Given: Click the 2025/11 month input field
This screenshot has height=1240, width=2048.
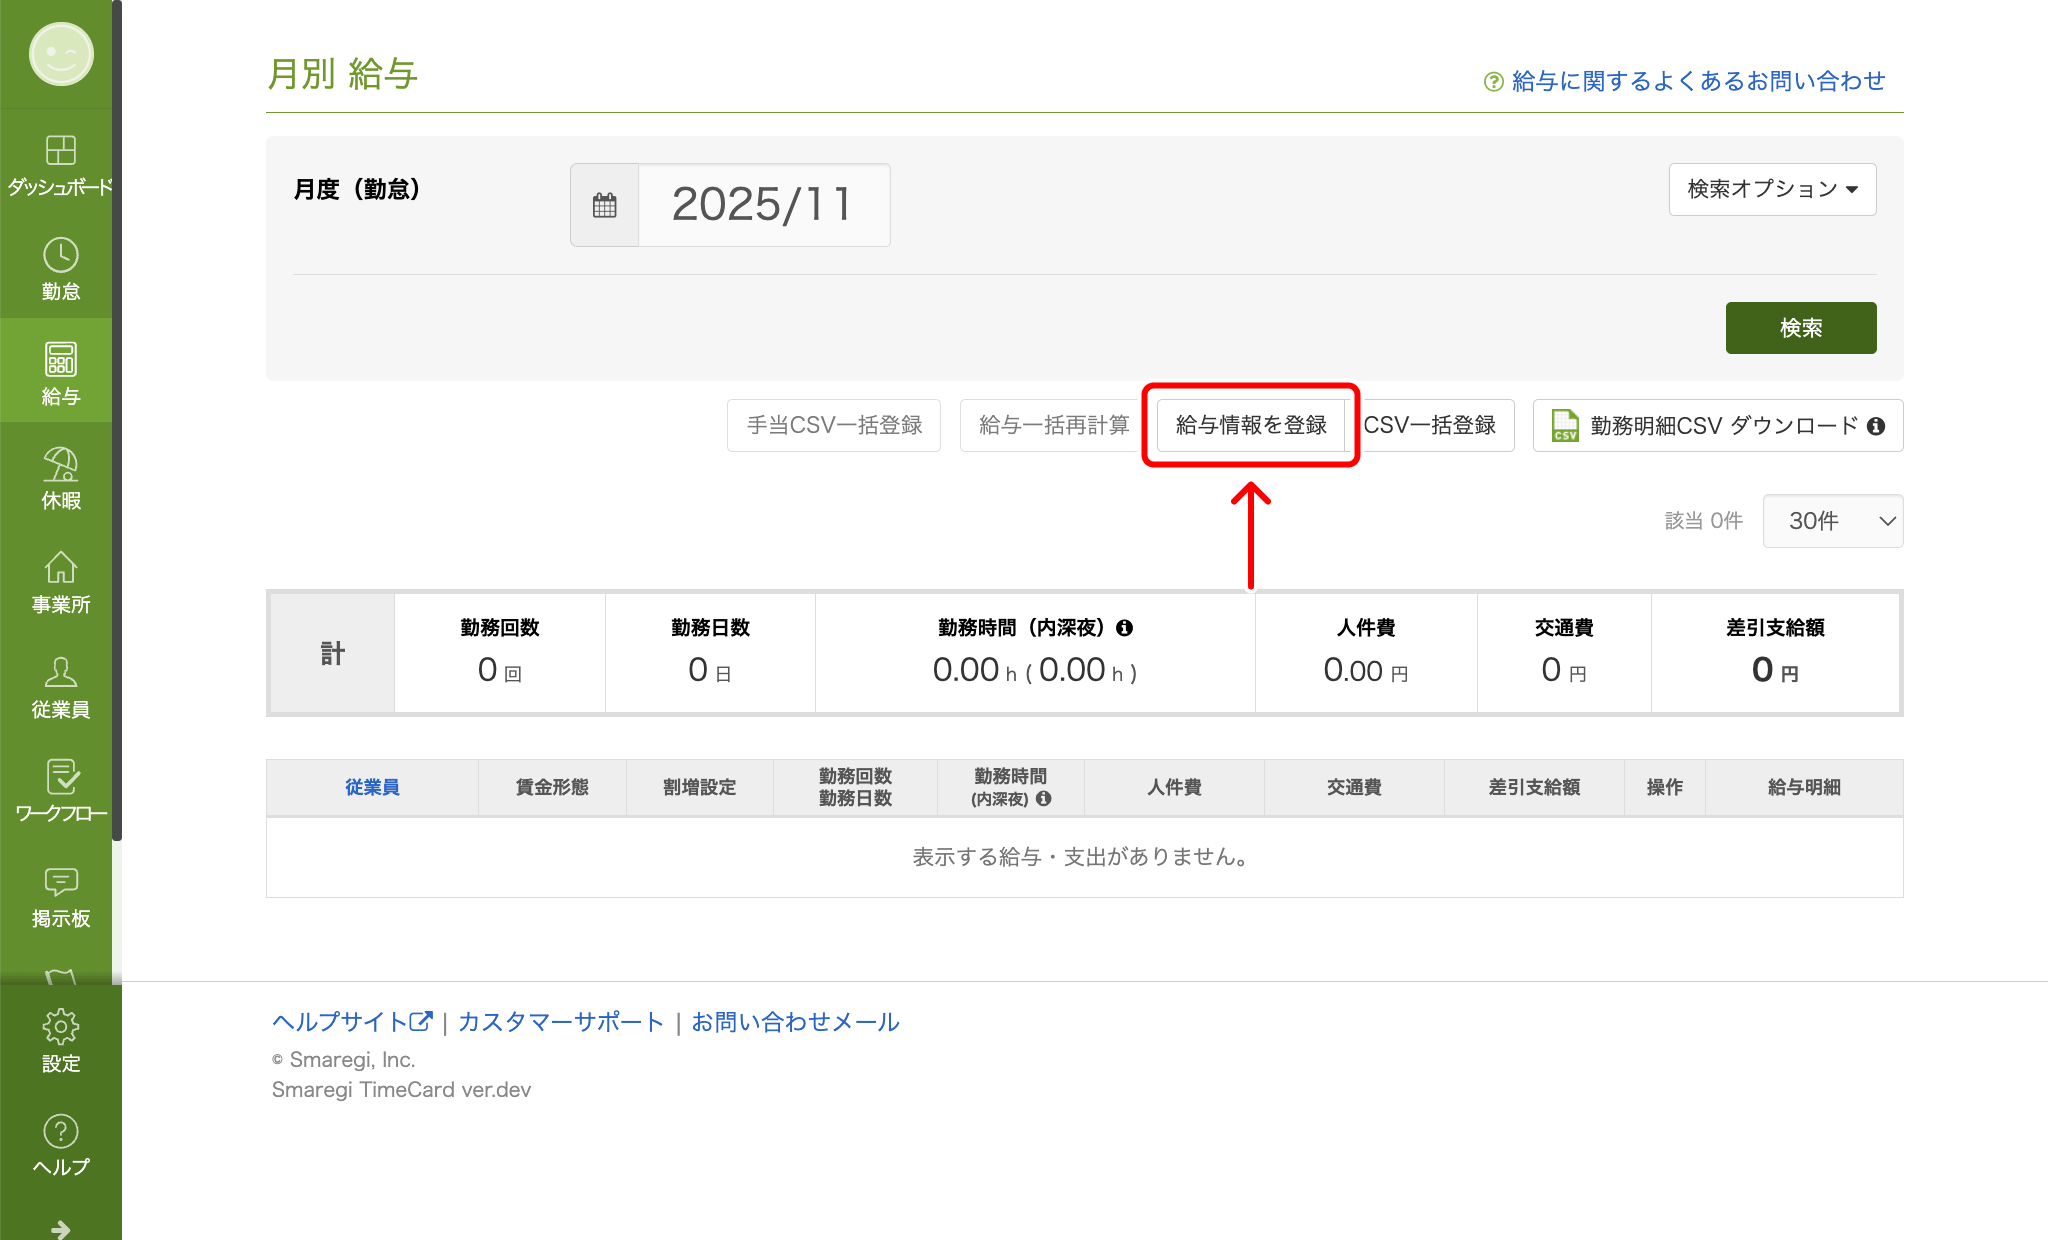Looking at the screenshot, I should coord(763,206).
